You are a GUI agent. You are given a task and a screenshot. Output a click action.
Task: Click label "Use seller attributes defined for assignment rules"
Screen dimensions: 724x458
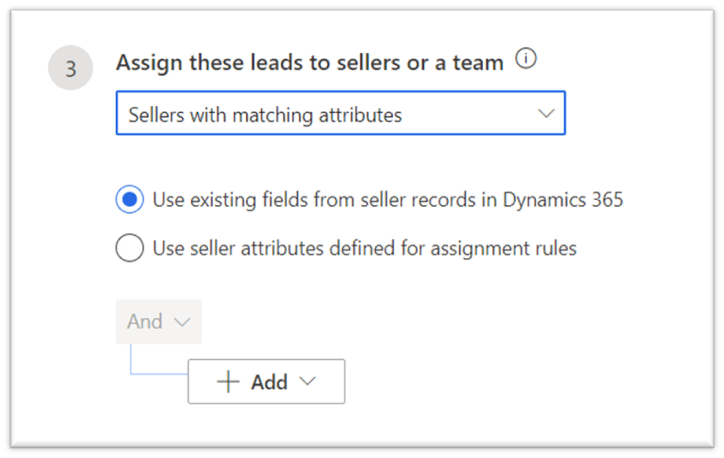click(x=364, y=248)
